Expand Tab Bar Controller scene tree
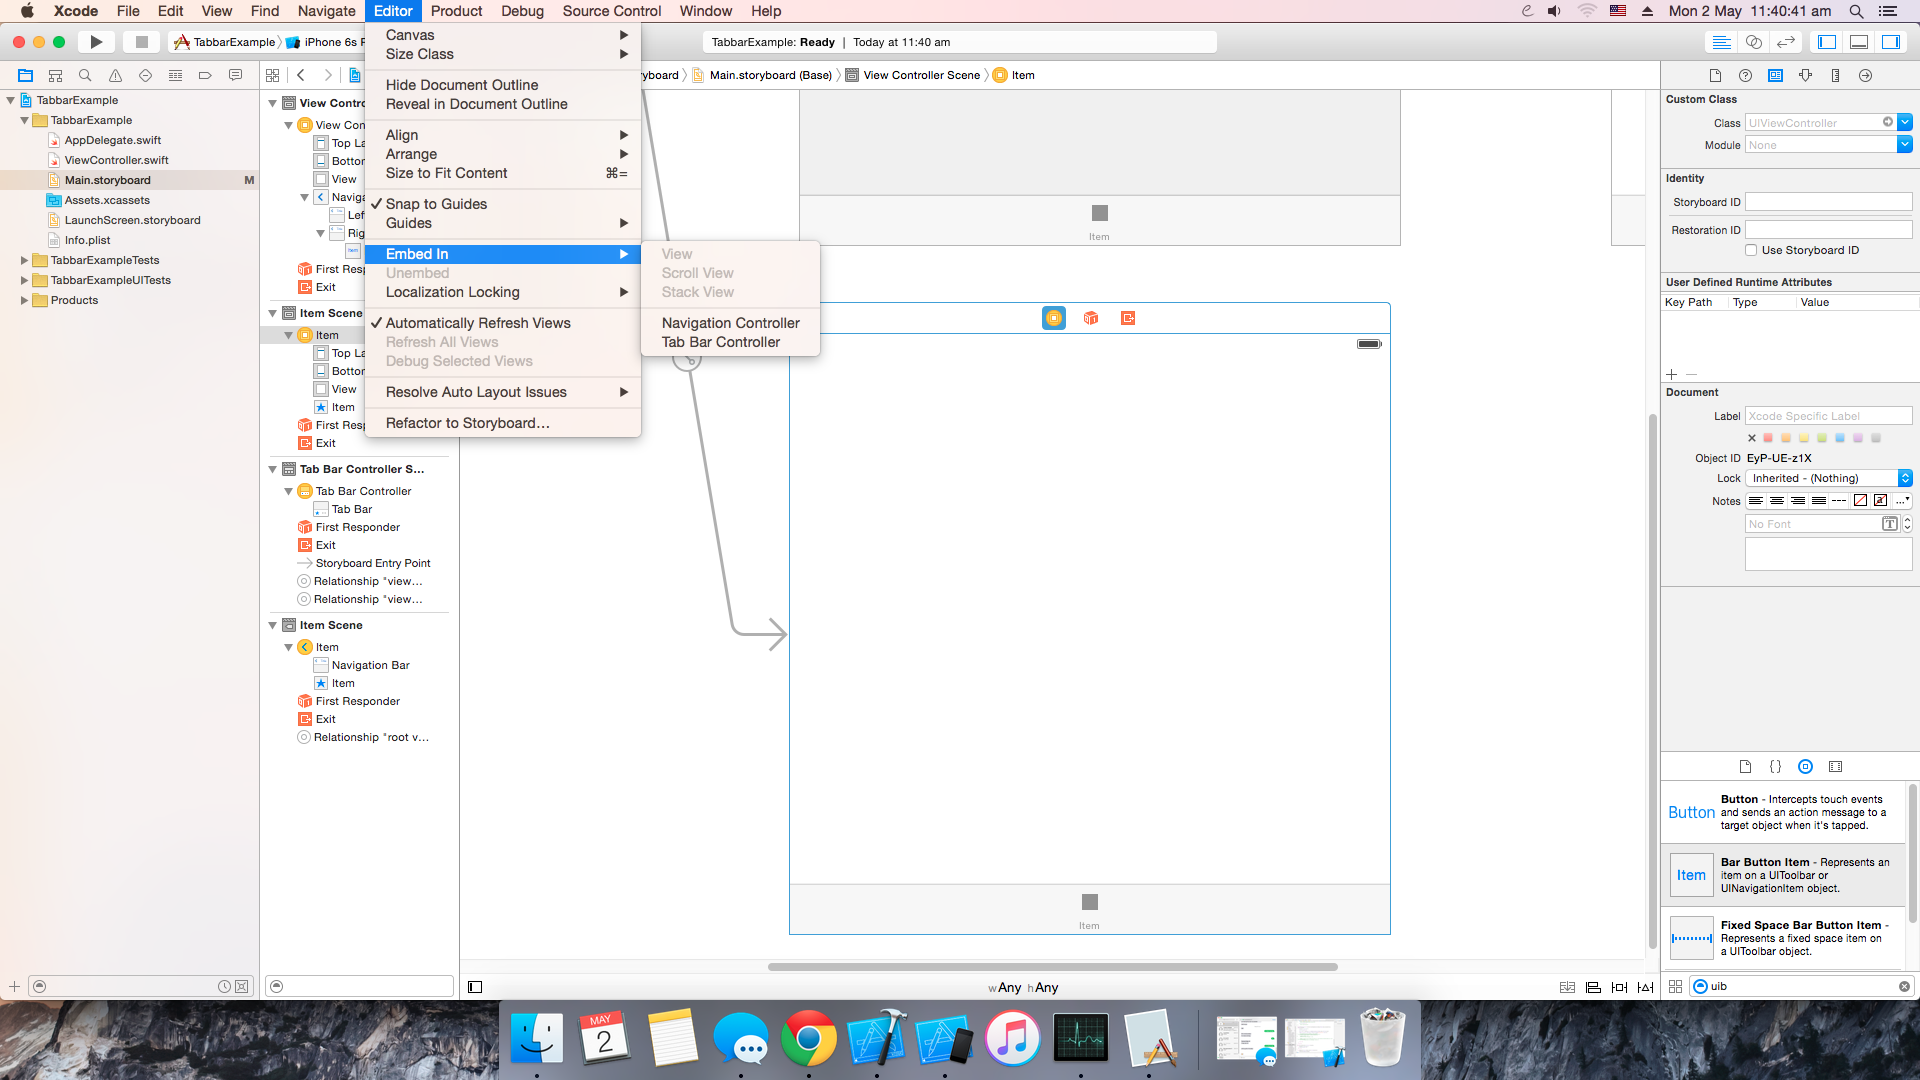Viewport: 1920px width, 1080px height. pyautogui.click(x=274, y=469)
